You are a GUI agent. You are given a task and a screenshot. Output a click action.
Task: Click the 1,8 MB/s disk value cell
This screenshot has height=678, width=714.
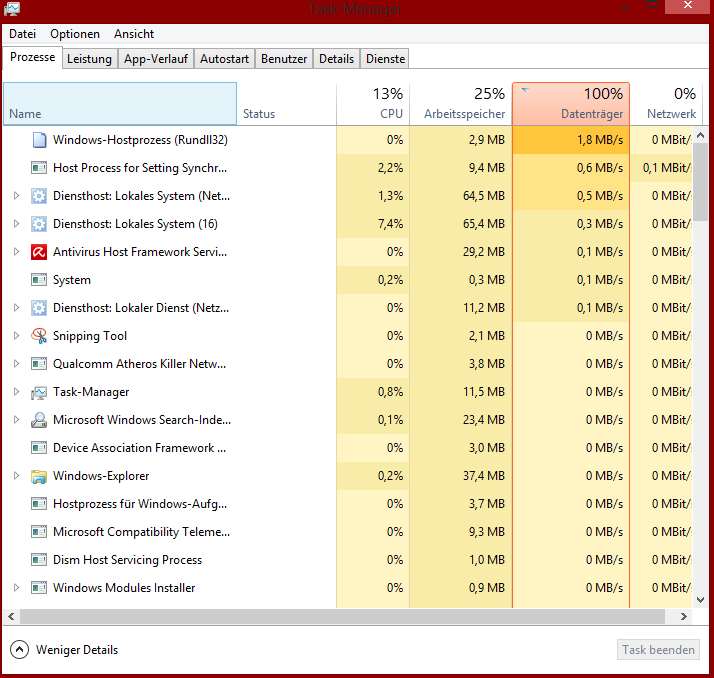[x=571, y=140]
